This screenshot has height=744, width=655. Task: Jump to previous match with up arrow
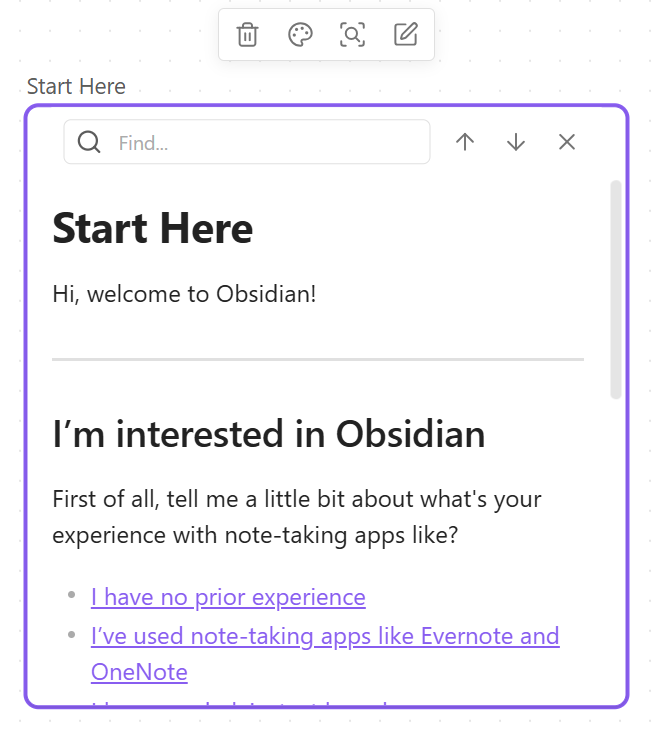[x=464, y=142]
